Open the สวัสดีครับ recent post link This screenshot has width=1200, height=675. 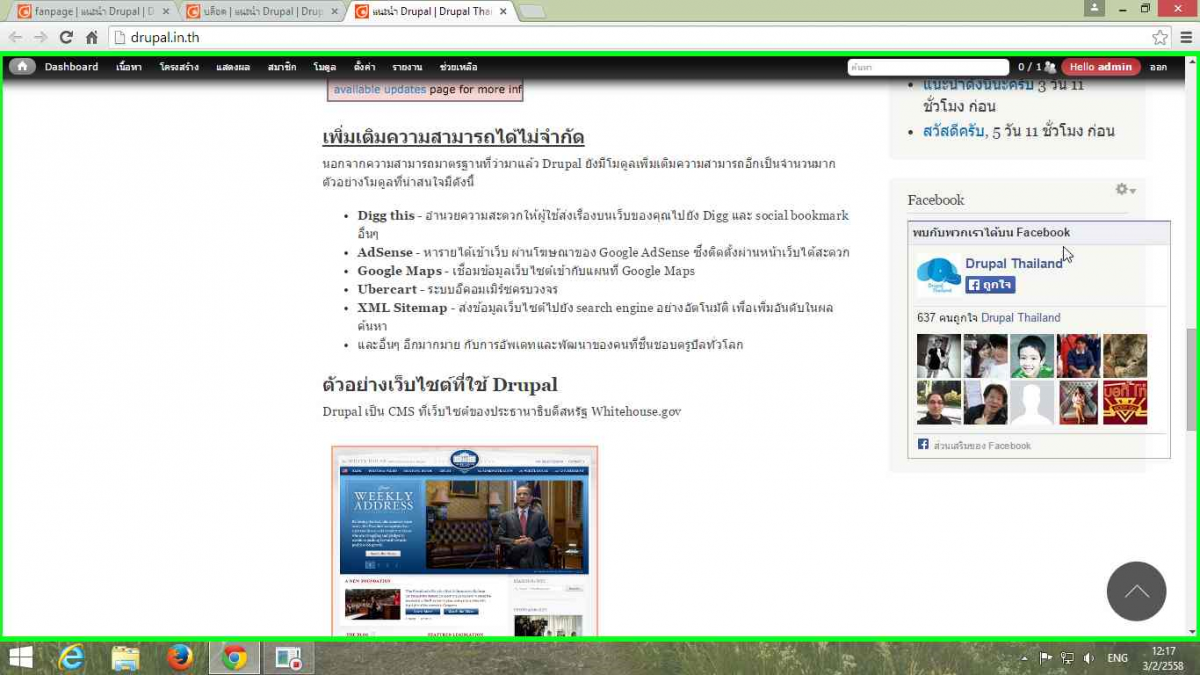(954, 131)
